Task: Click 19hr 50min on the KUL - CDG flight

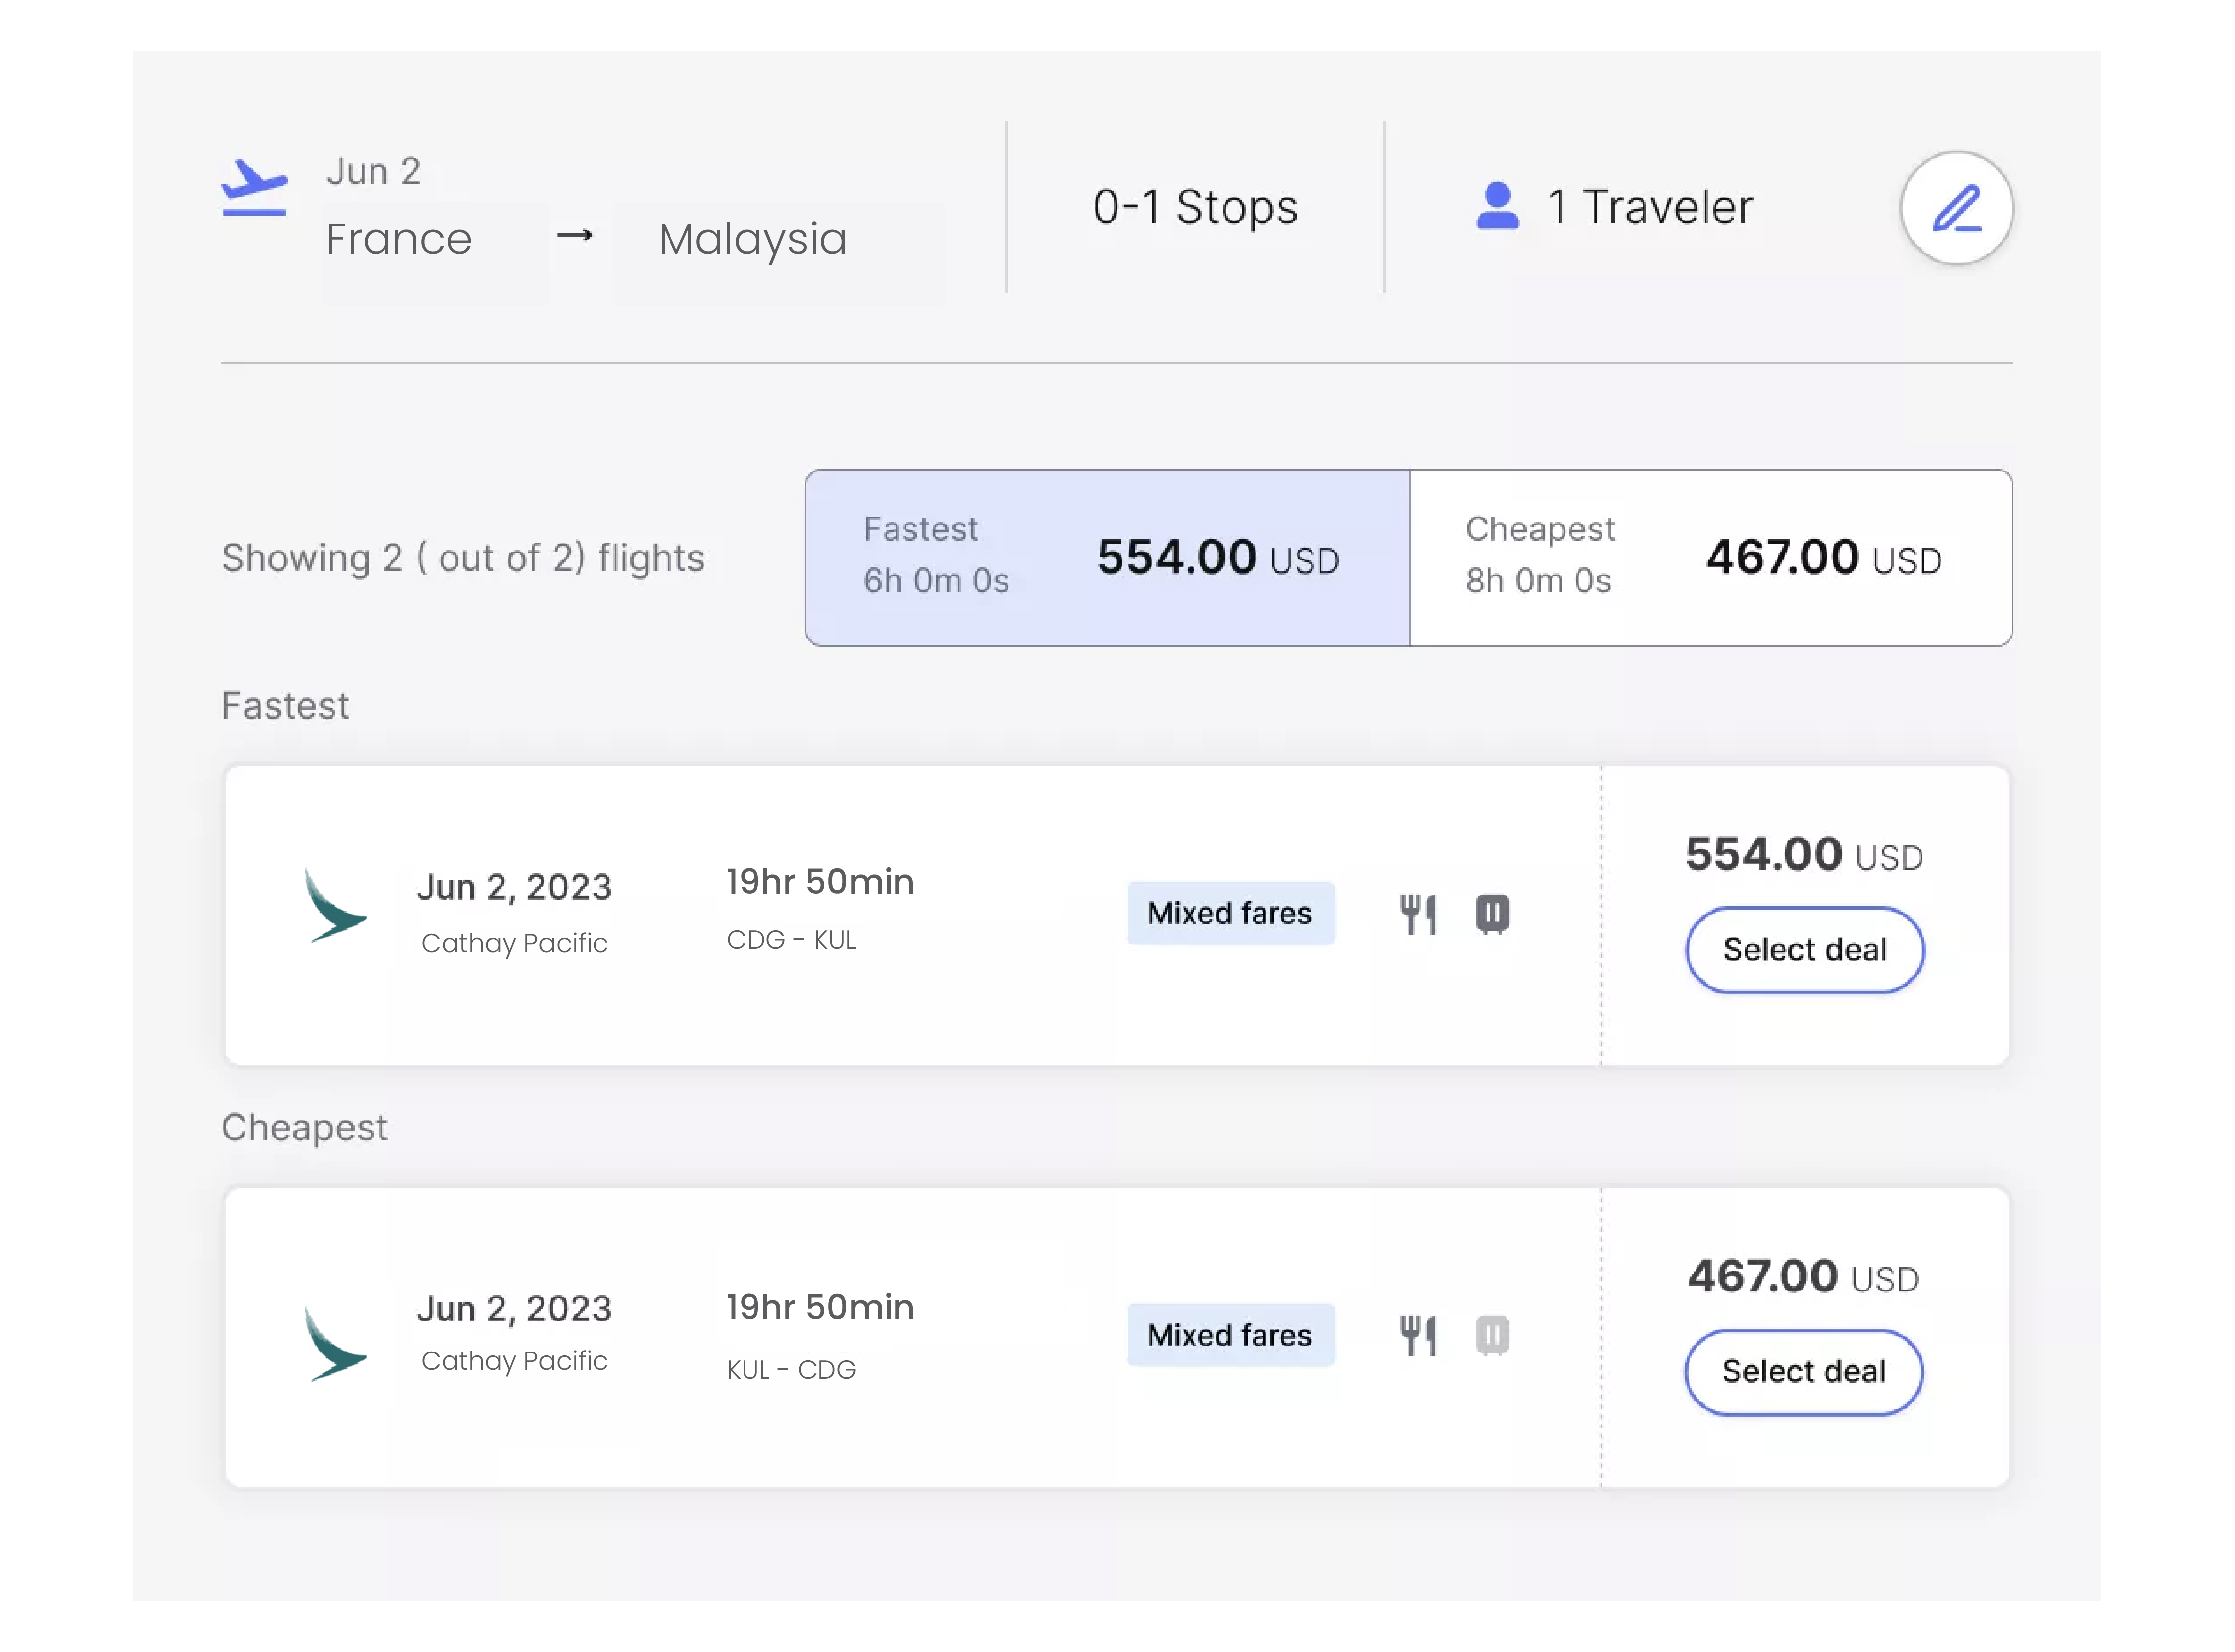Action: point(819,1308)
